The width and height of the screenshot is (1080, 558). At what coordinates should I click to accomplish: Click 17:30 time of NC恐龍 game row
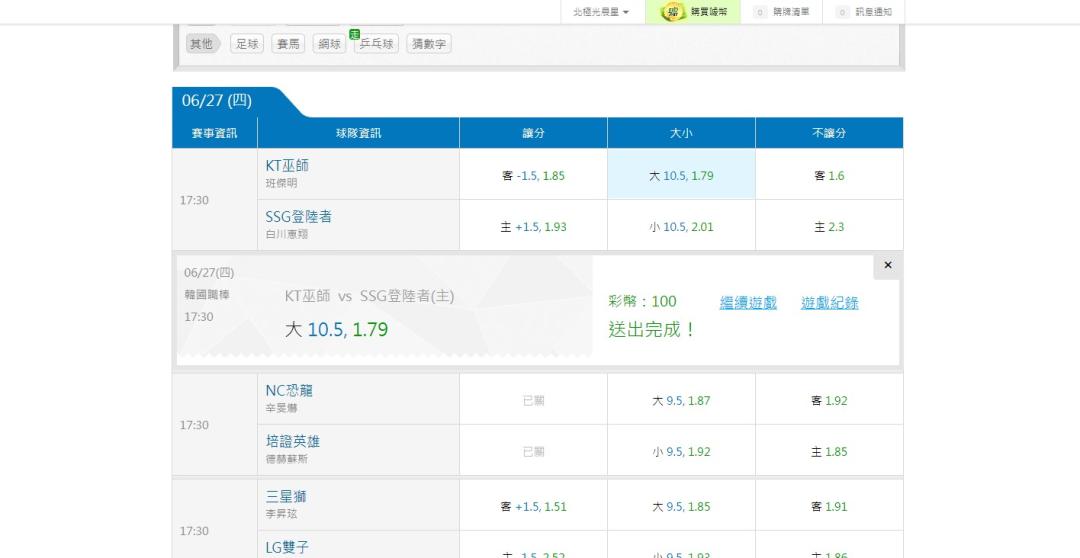[194, 425]
